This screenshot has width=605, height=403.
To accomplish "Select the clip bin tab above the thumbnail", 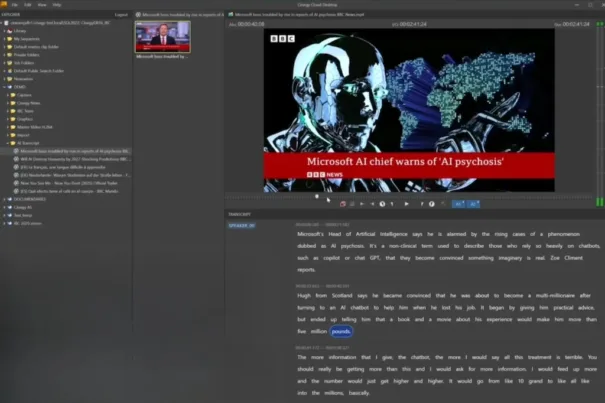I will pos(179,15).
